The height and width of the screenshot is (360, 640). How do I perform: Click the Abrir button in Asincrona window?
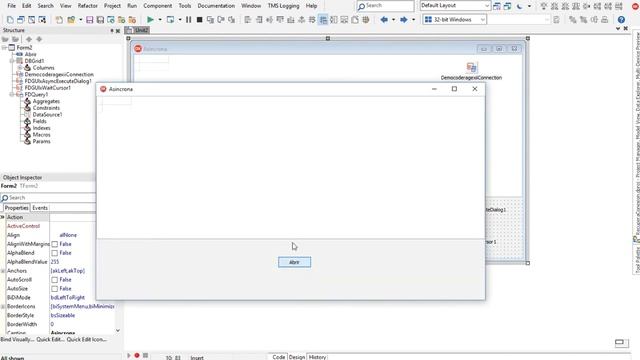pos(294,262)
